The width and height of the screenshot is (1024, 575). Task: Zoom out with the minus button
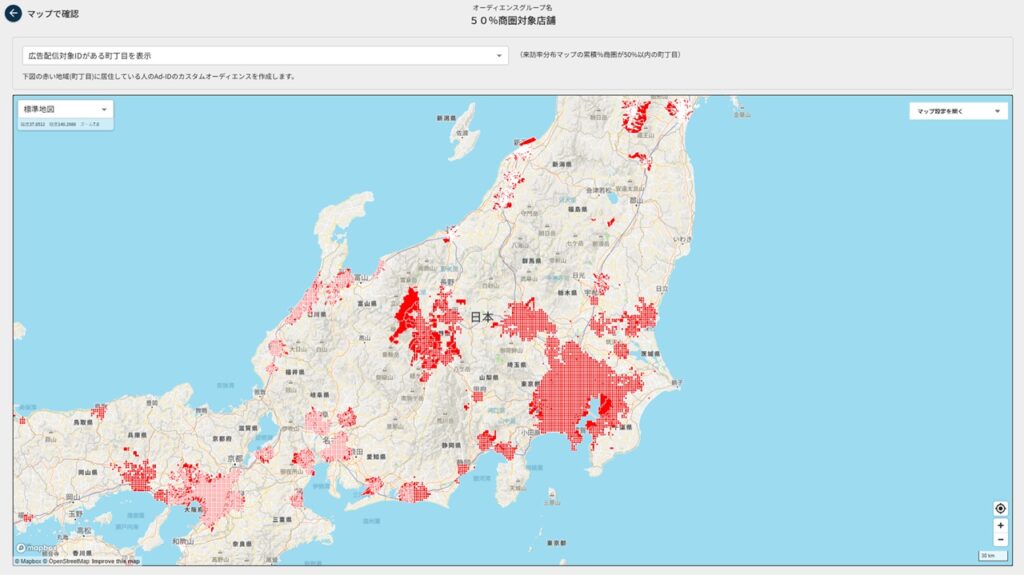(1000, 540)
